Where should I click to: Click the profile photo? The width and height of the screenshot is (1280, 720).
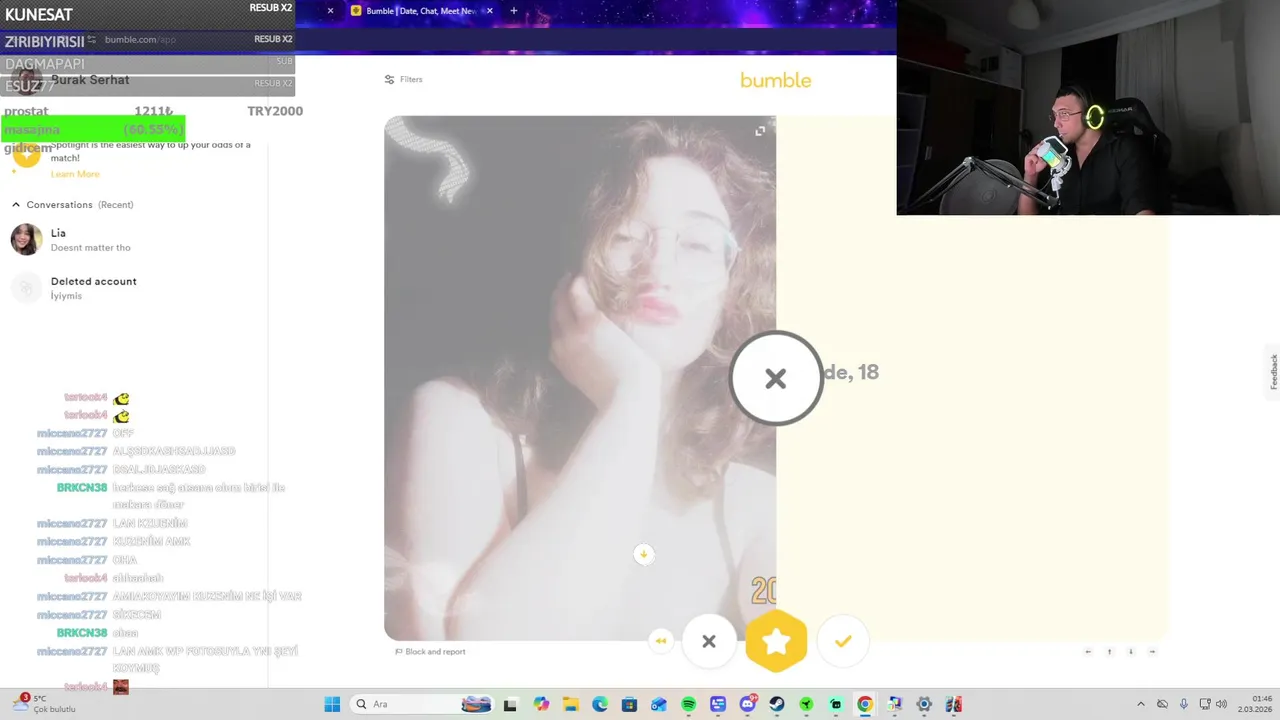click(x=580, y=378)
